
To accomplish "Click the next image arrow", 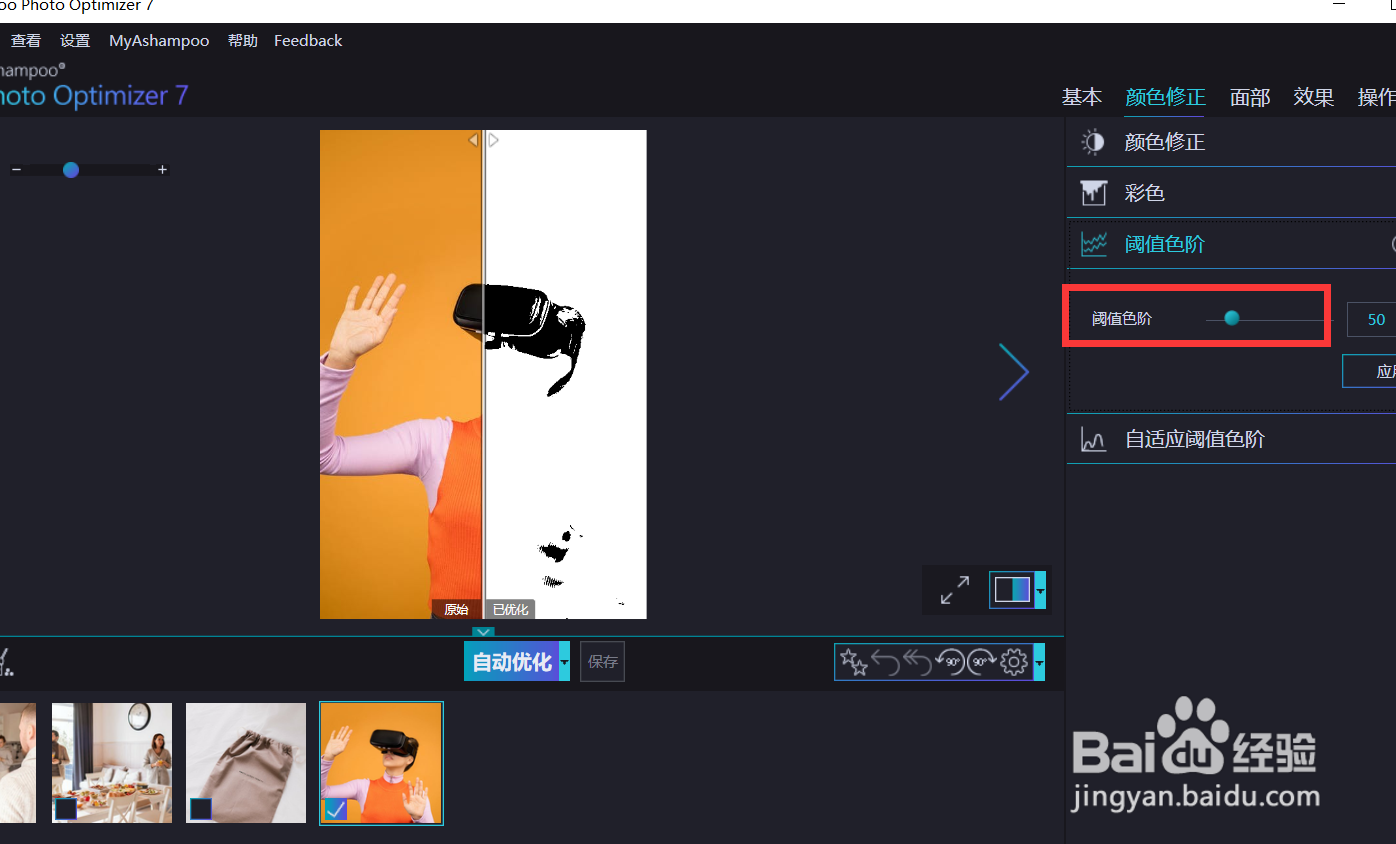I will pos(1013,372).
